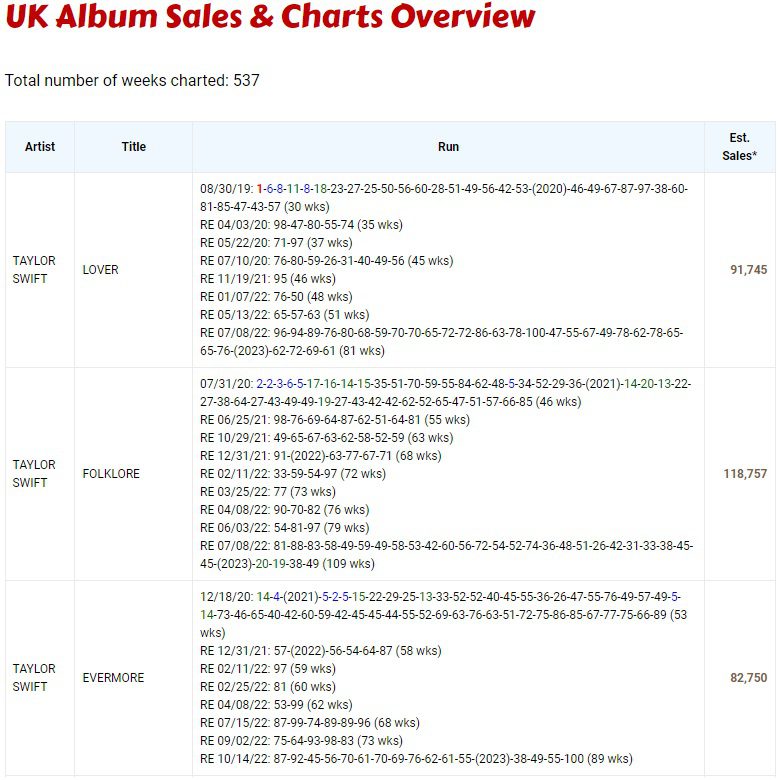780x780 pixels.
Task: Click the 82,750 estimated sales value
Action: 749,678
